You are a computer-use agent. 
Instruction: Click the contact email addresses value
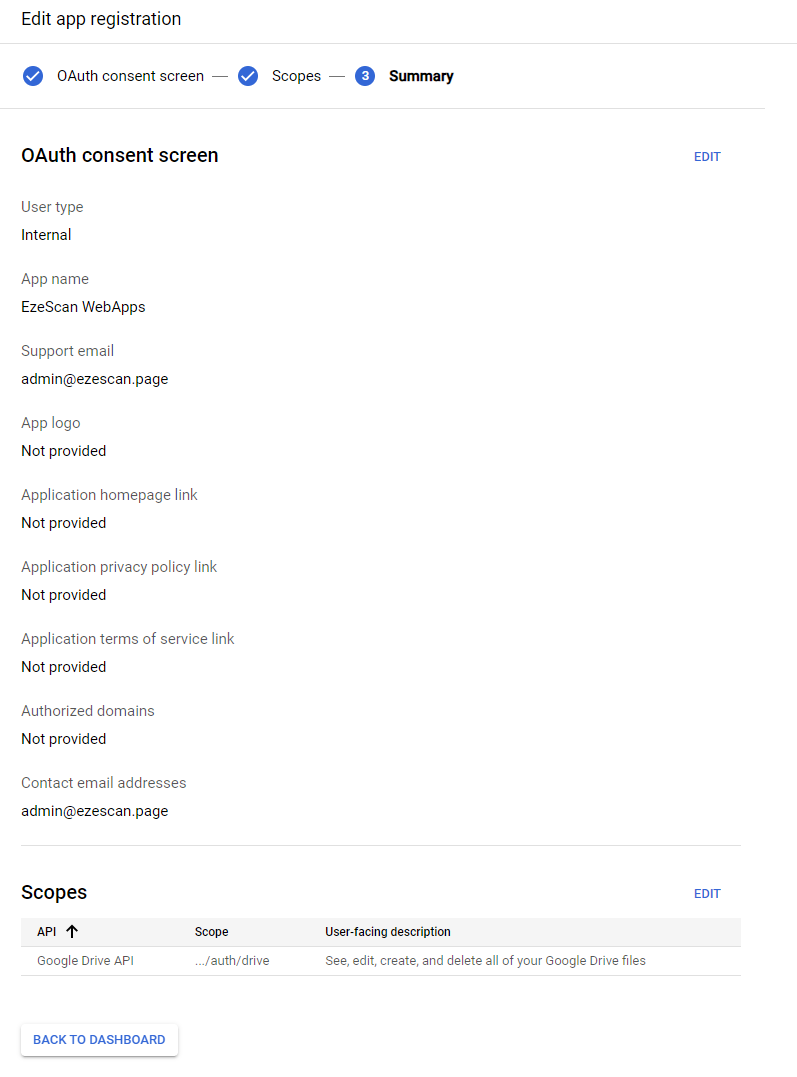pyautogui.click(x=95, y=811)
